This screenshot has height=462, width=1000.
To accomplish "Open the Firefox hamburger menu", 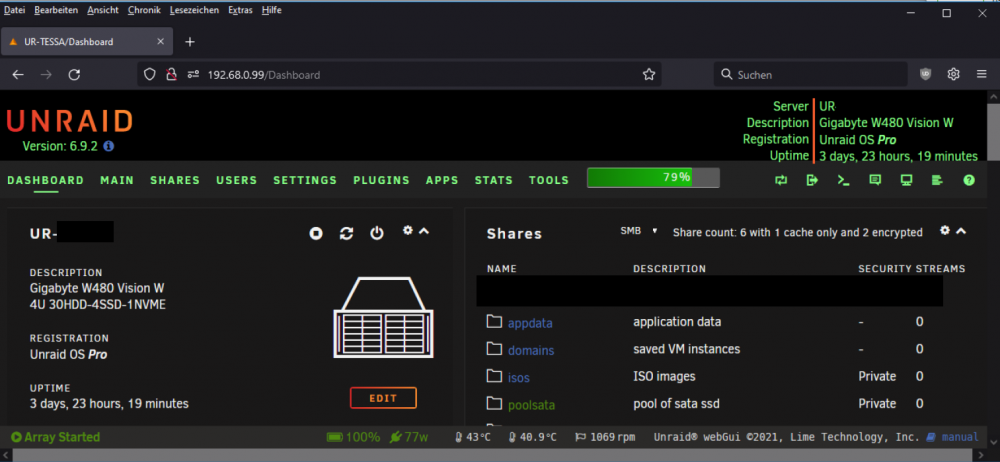I will [982, 75].
